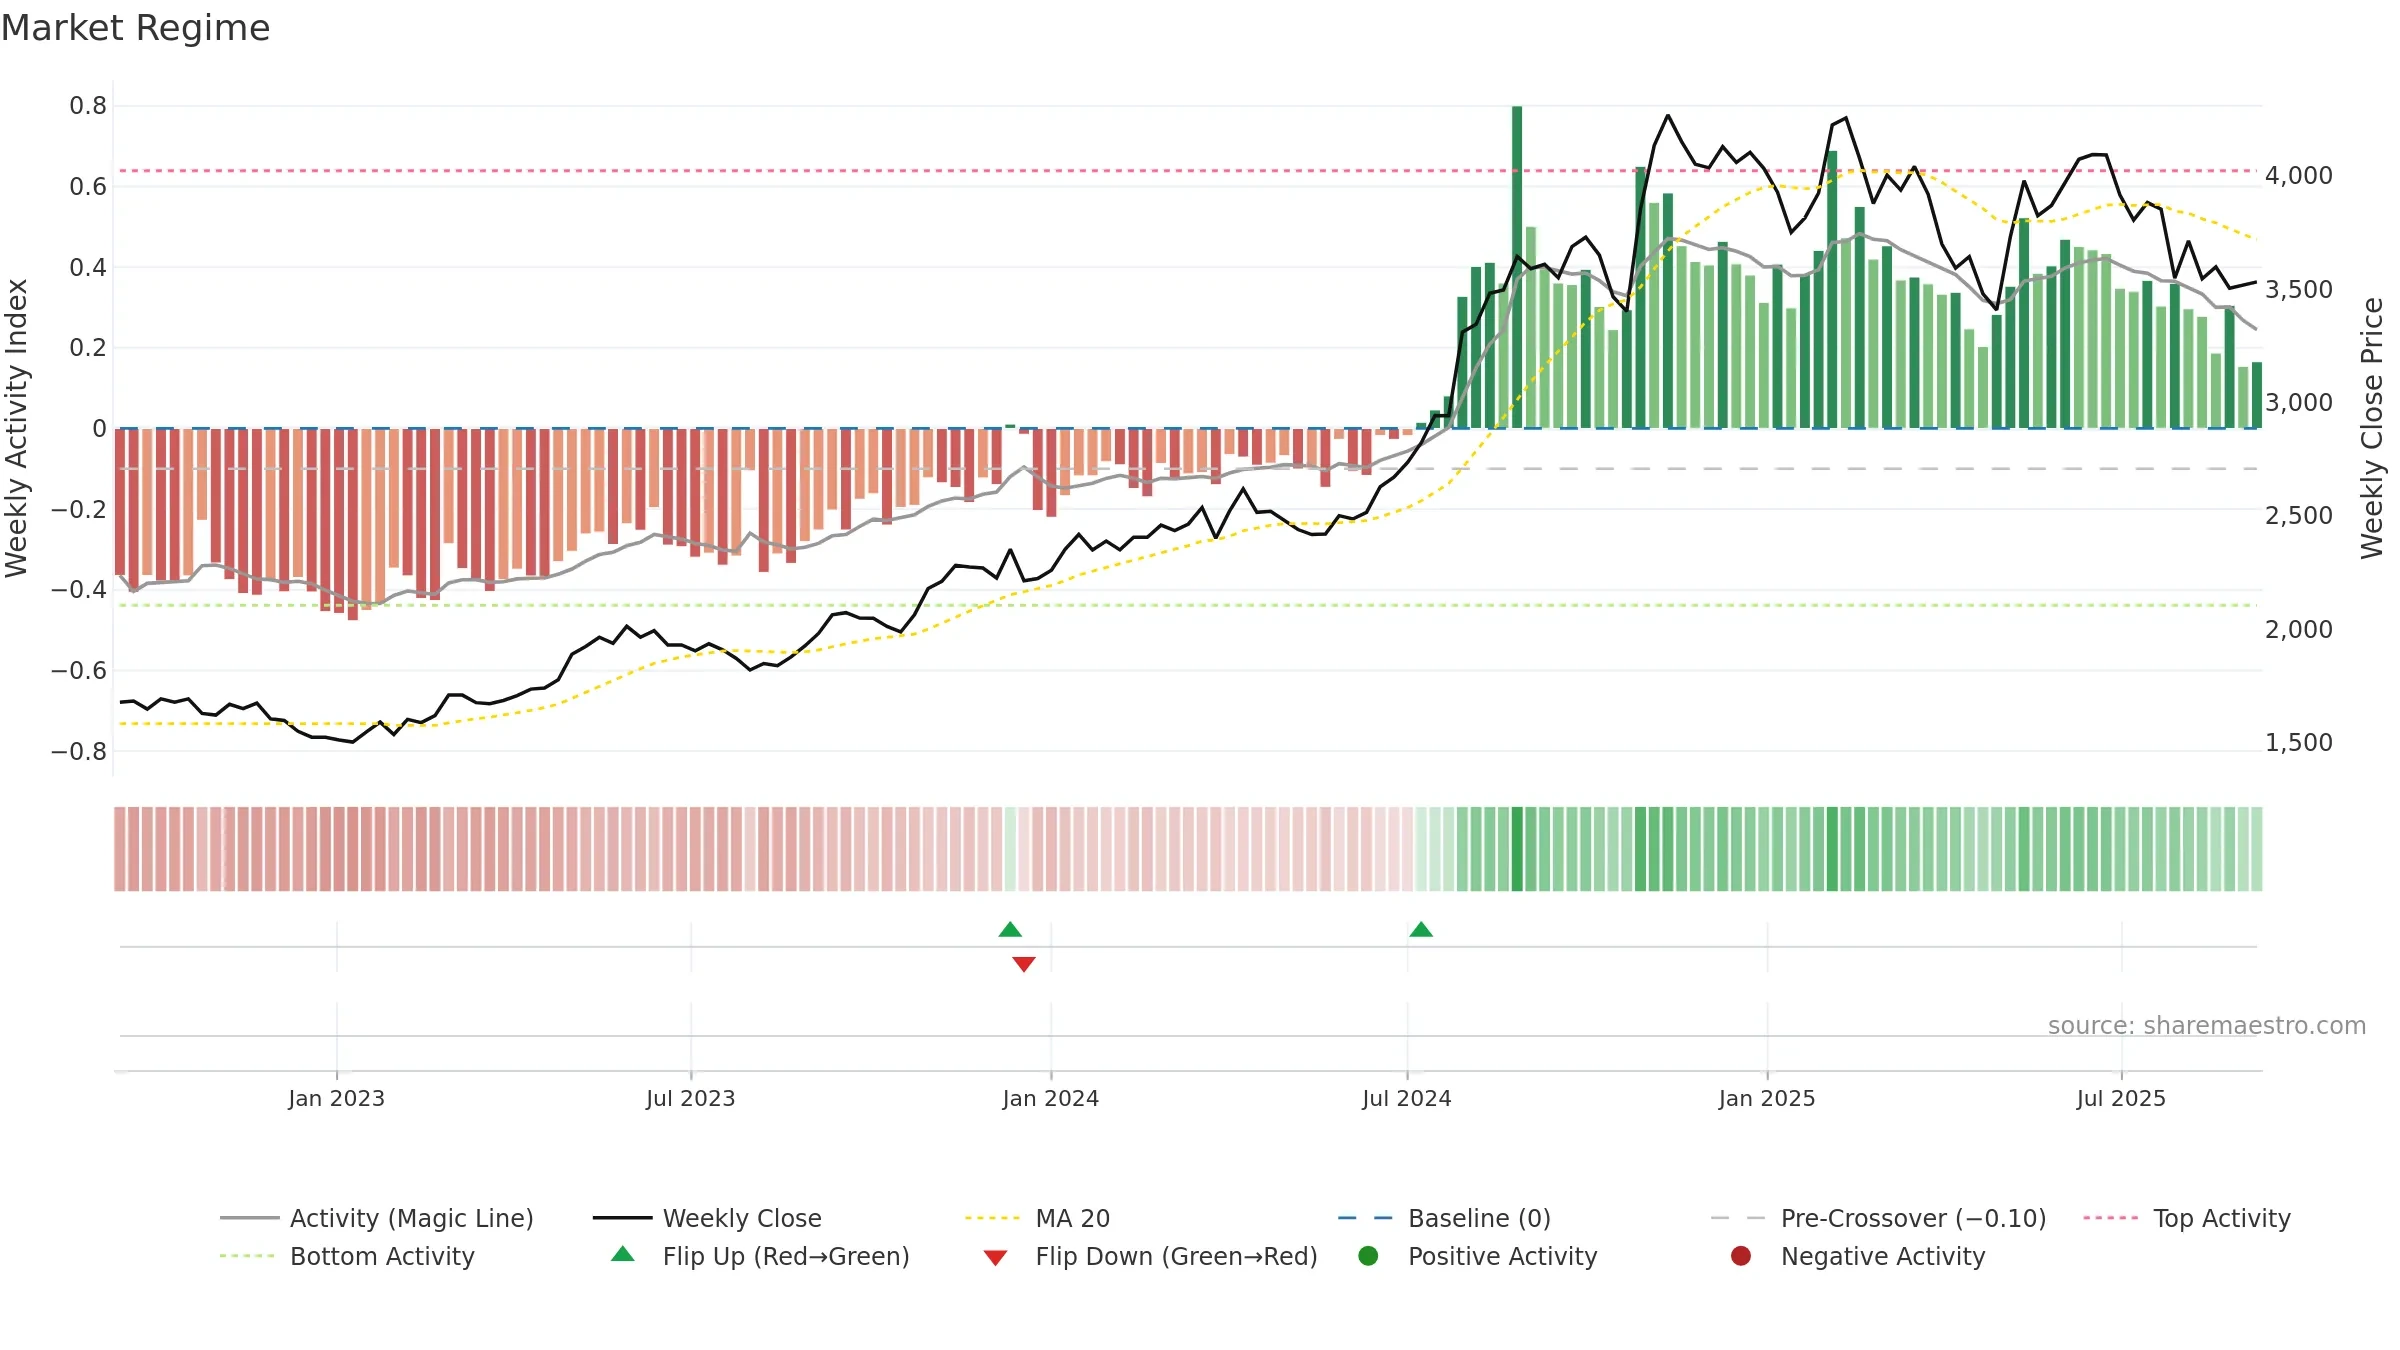Toggle the Bottom Activity legend entry
This screenshot has height=1350, width=2400.
click(x=347, y=1256)
